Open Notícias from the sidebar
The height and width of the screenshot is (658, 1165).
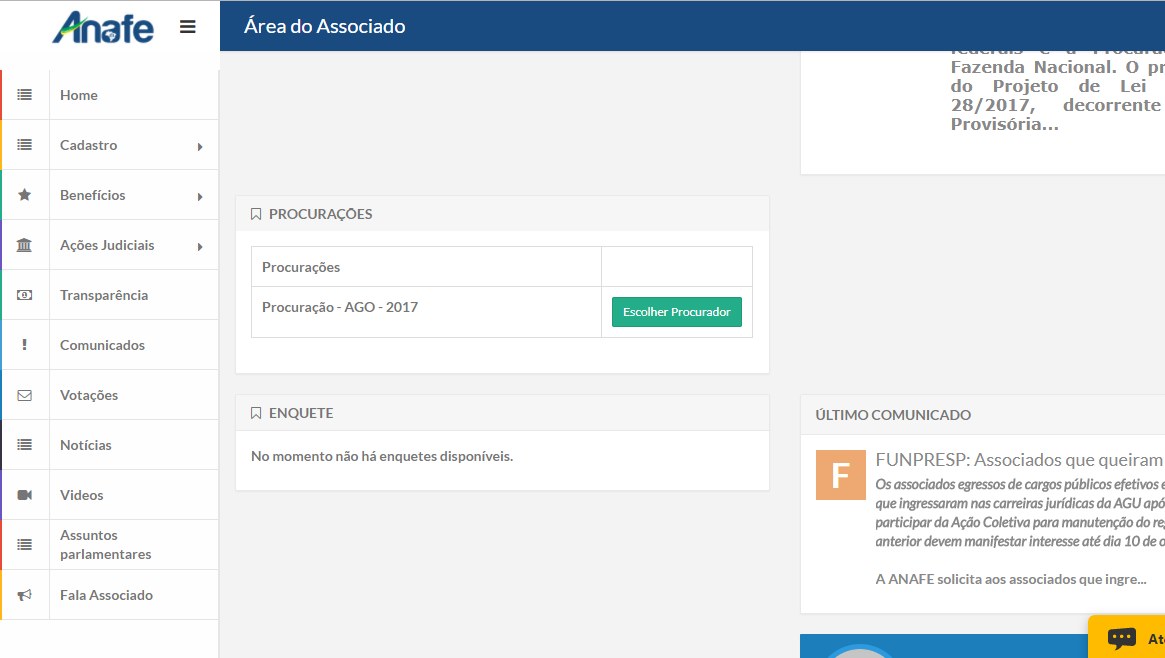coord(86,445)
